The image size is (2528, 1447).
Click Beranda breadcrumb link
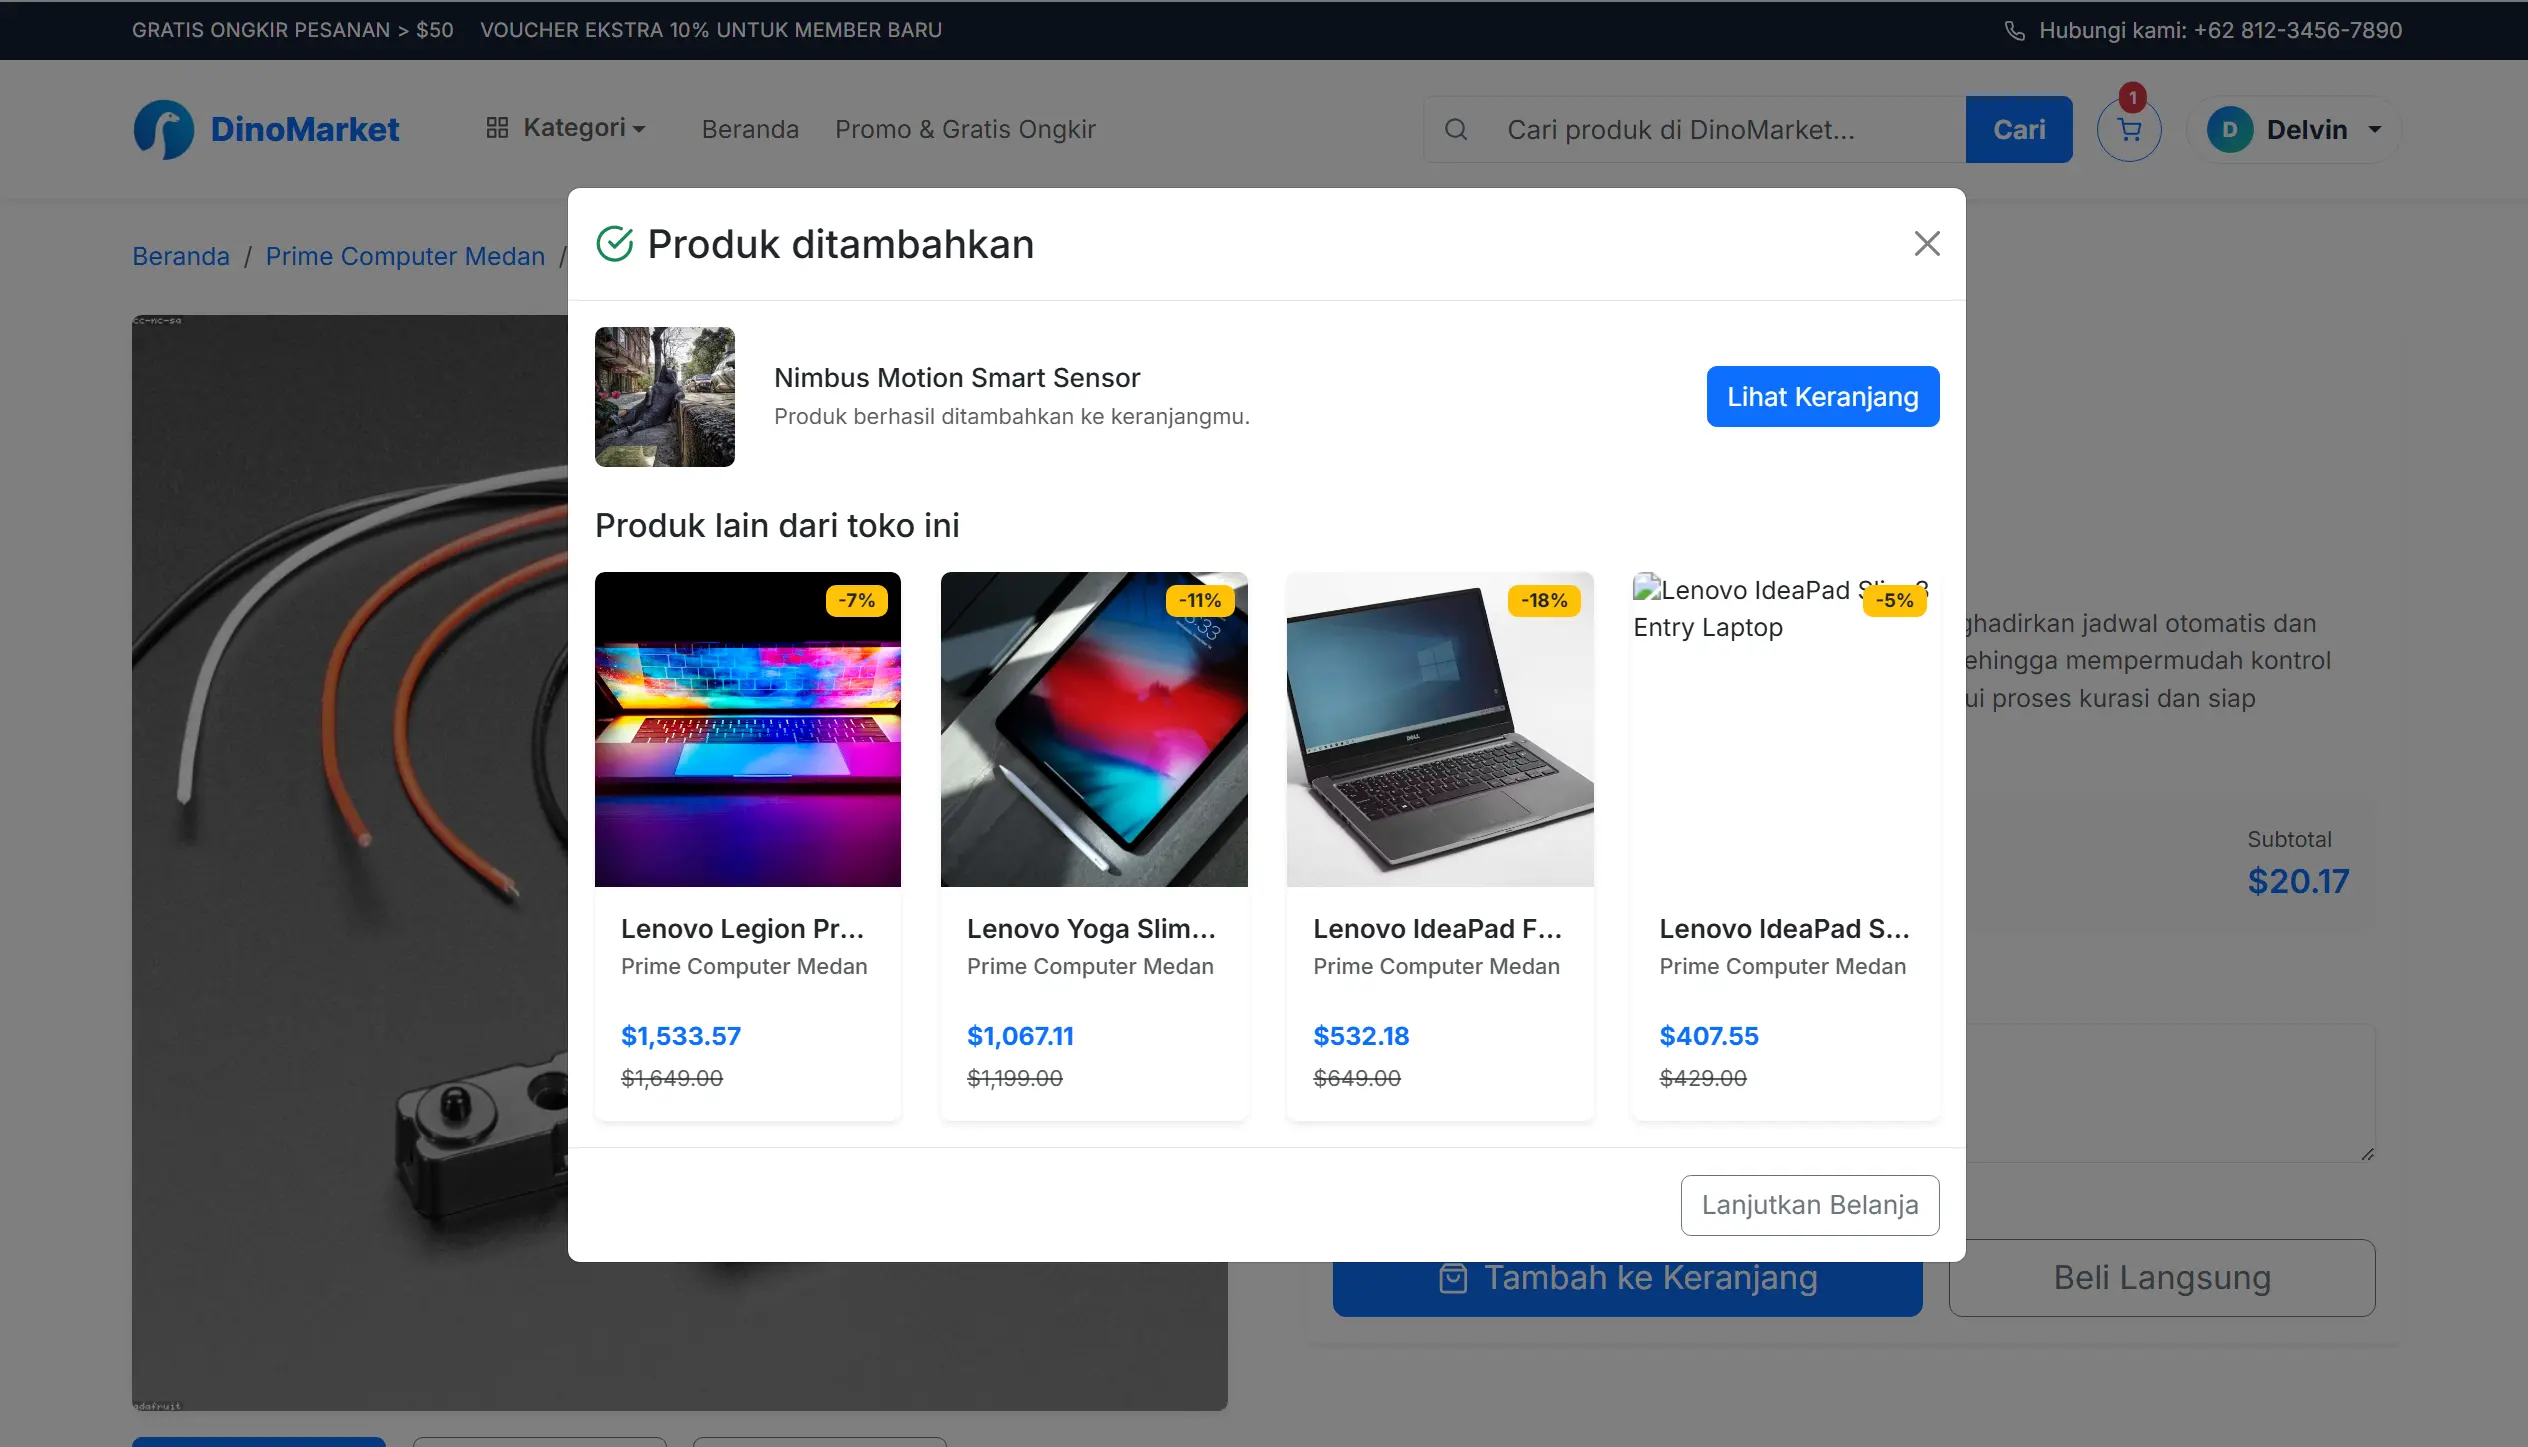click(x=181, y=256)
